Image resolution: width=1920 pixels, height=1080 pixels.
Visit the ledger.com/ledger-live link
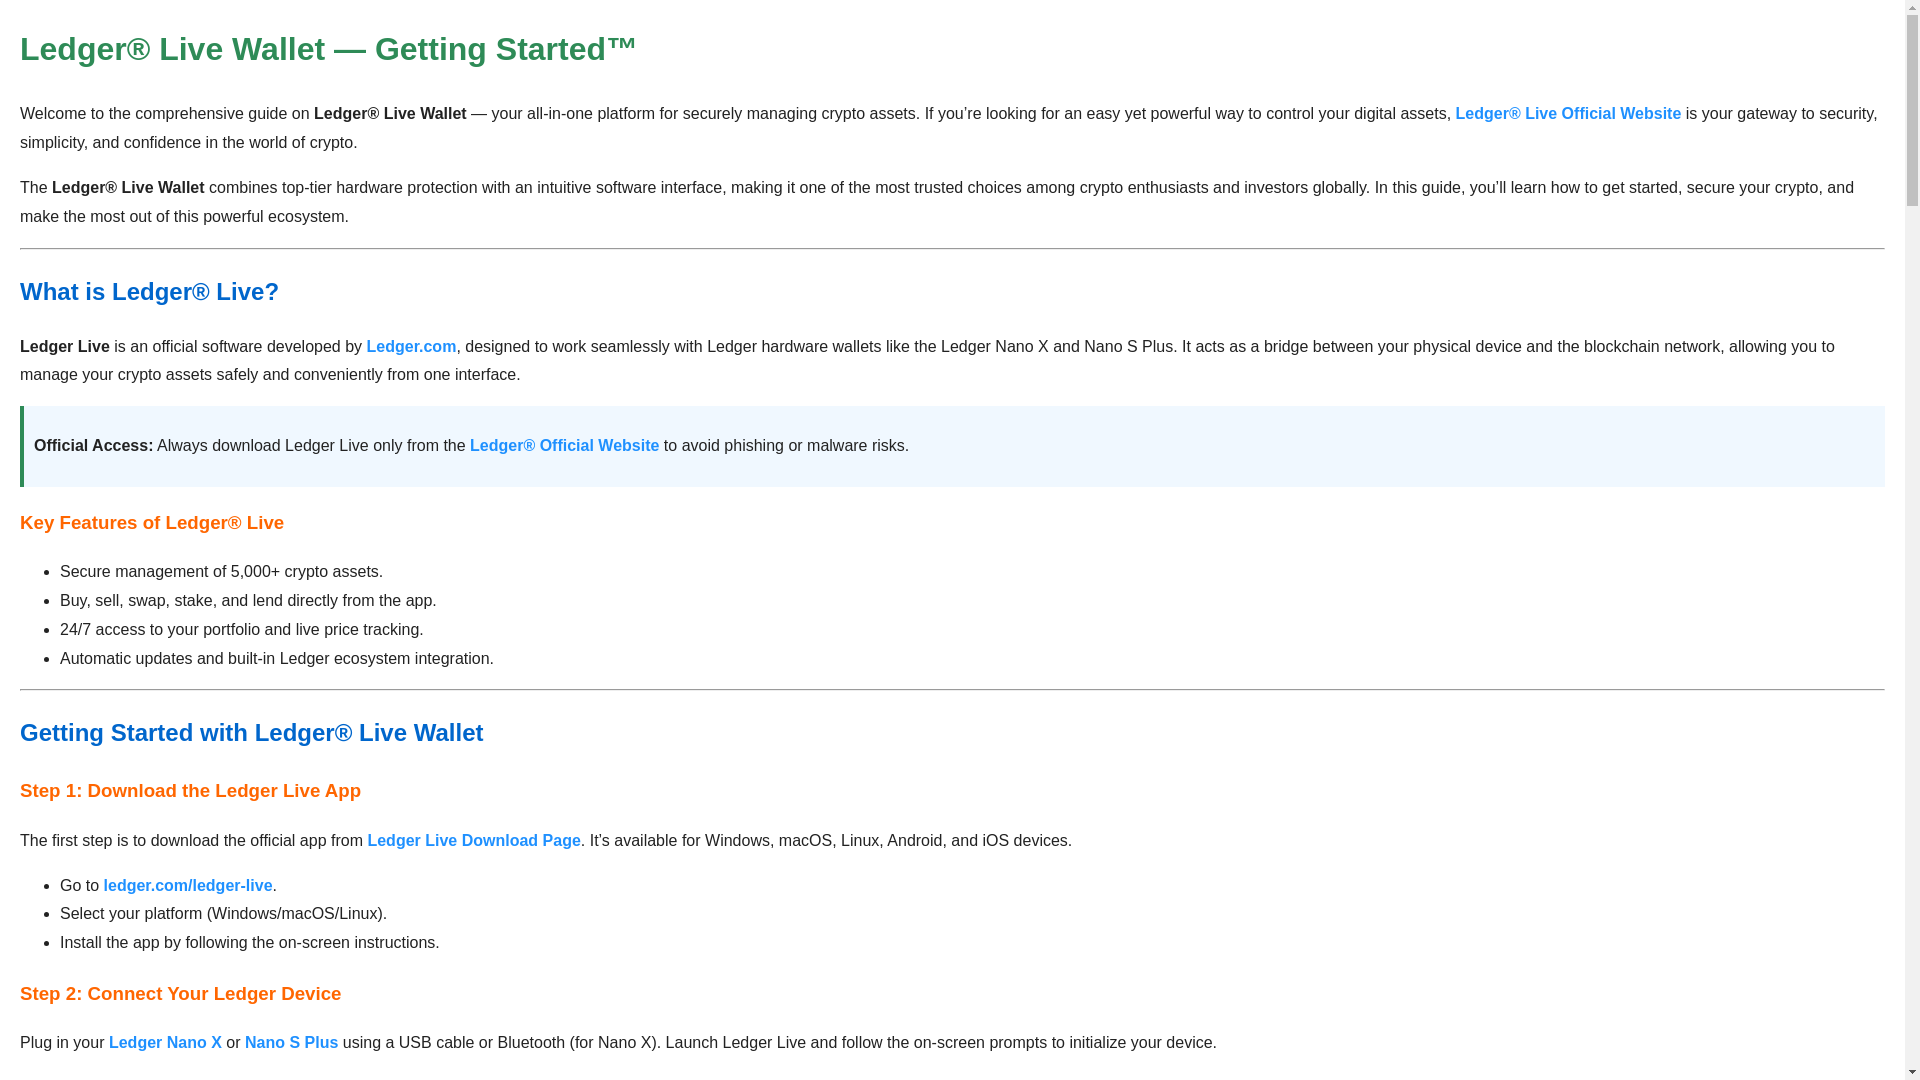pos(188,886)
